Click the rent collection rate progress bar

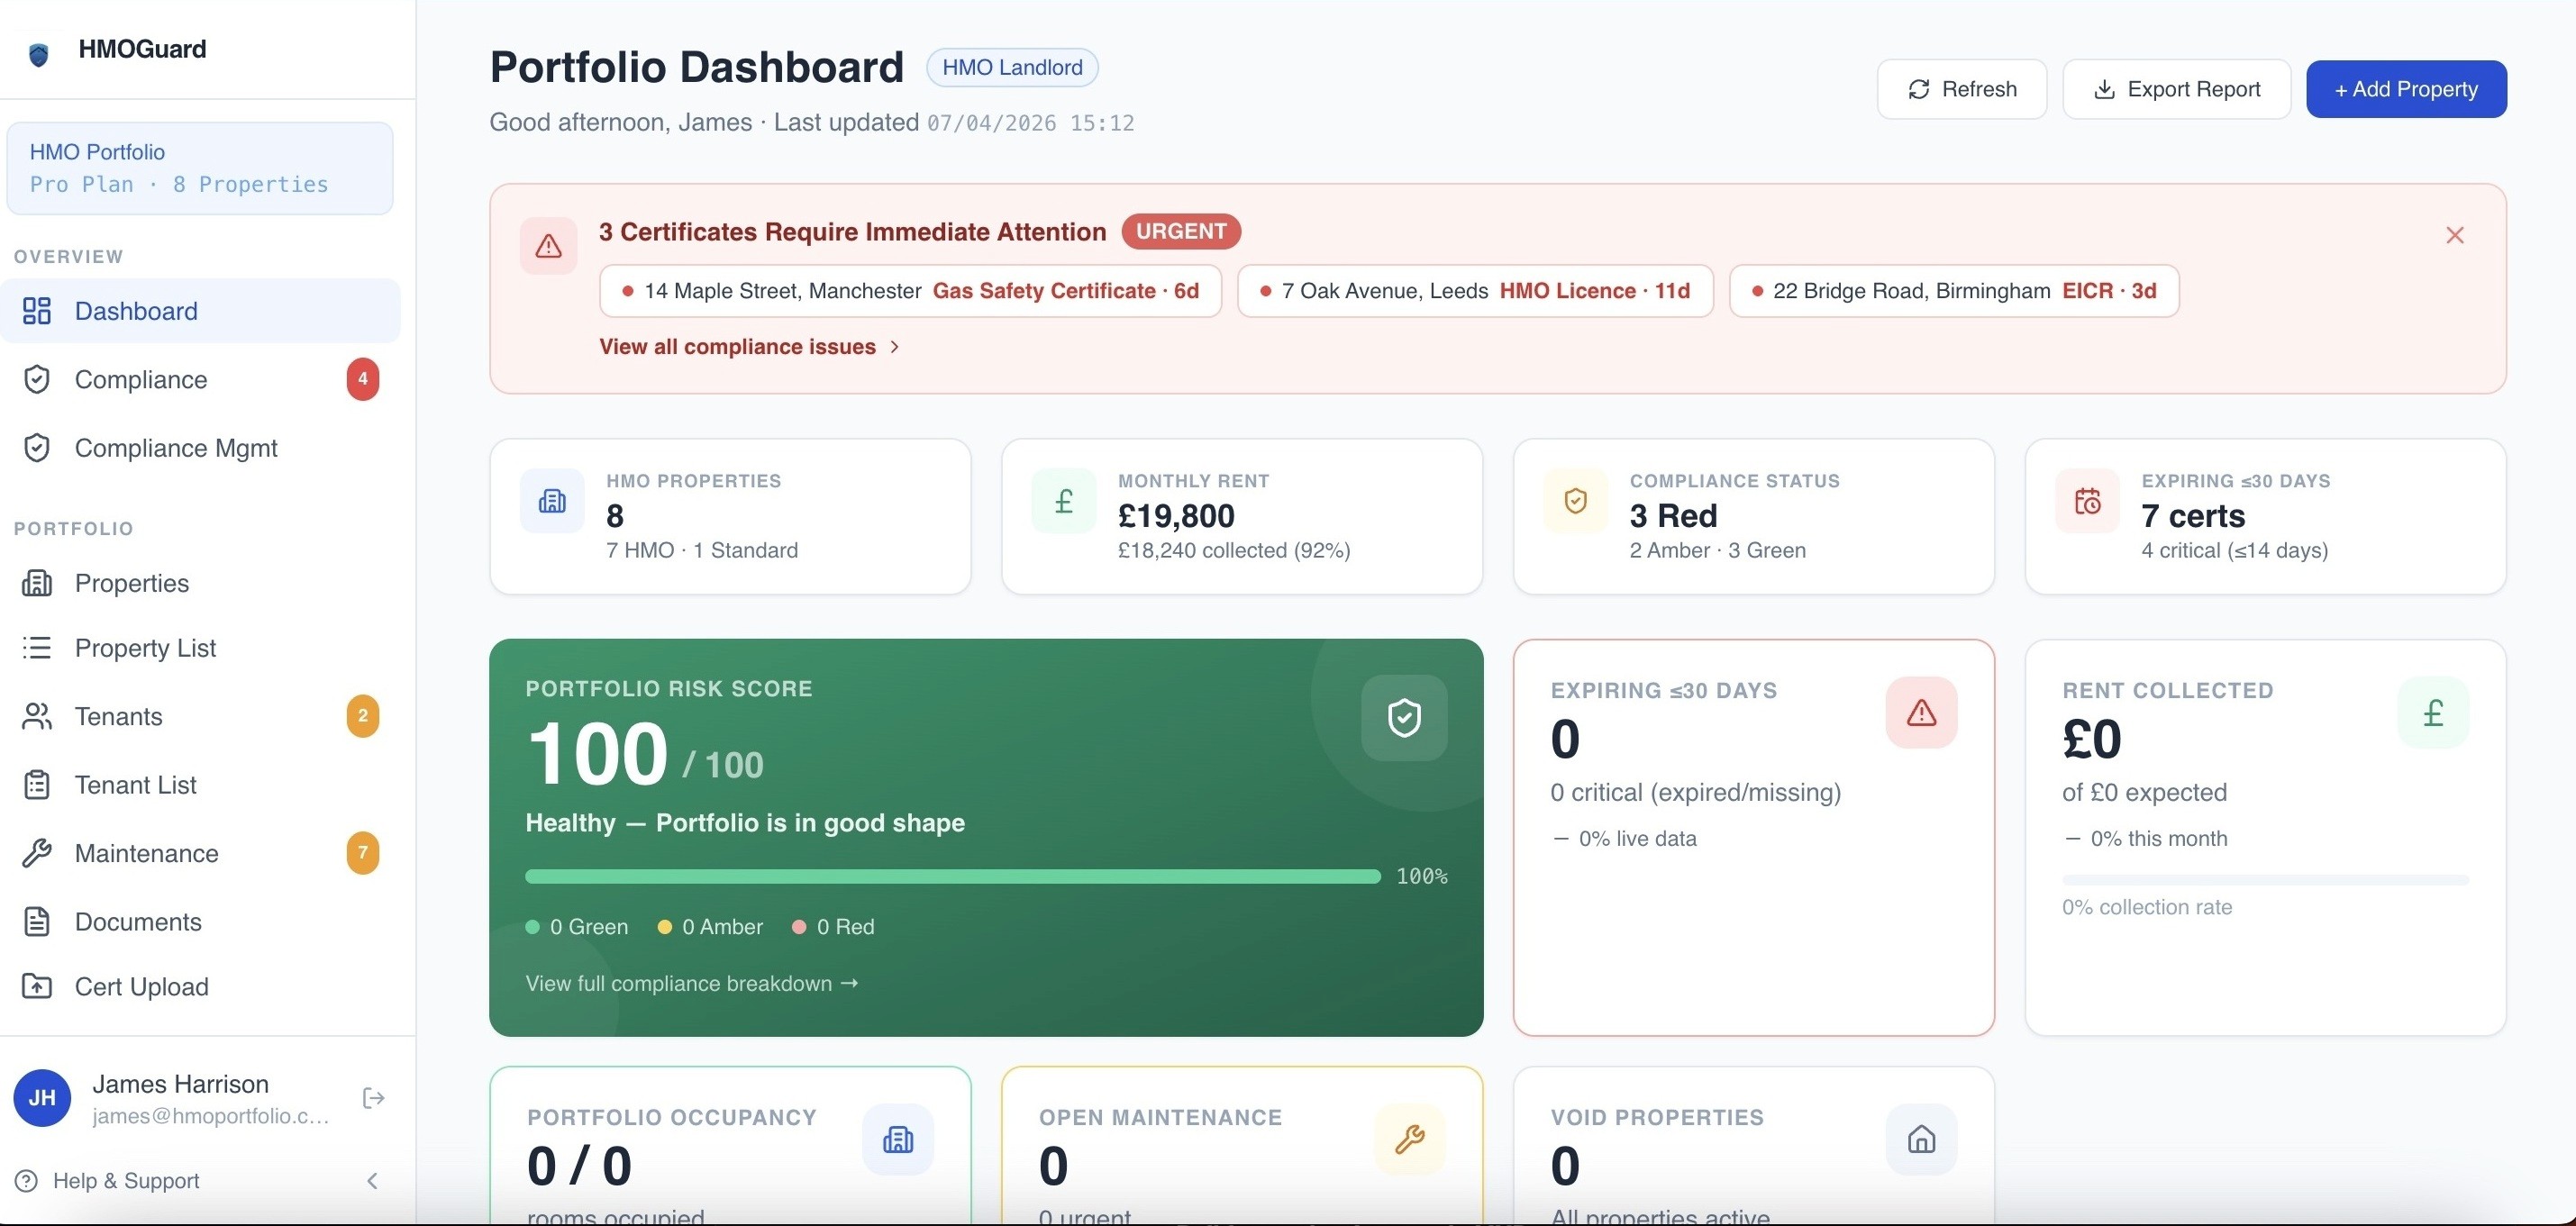tap(2265, 880)
